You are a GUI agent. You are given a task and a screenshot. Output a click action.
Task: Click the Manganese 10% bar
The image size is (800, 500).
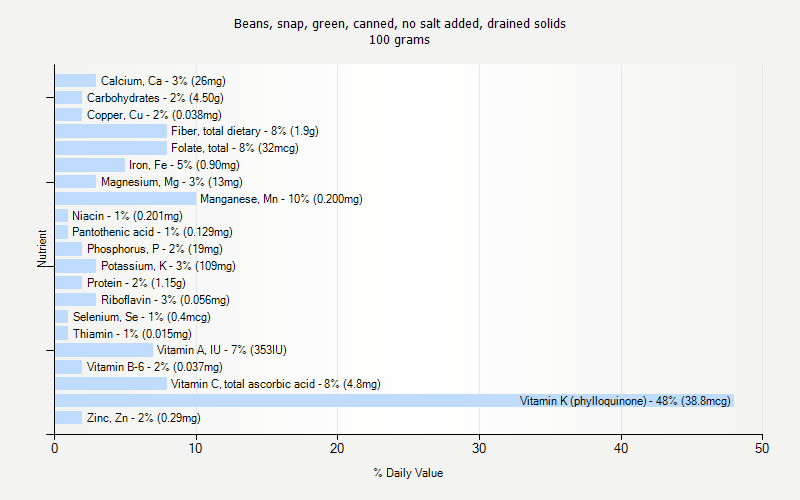126,199
